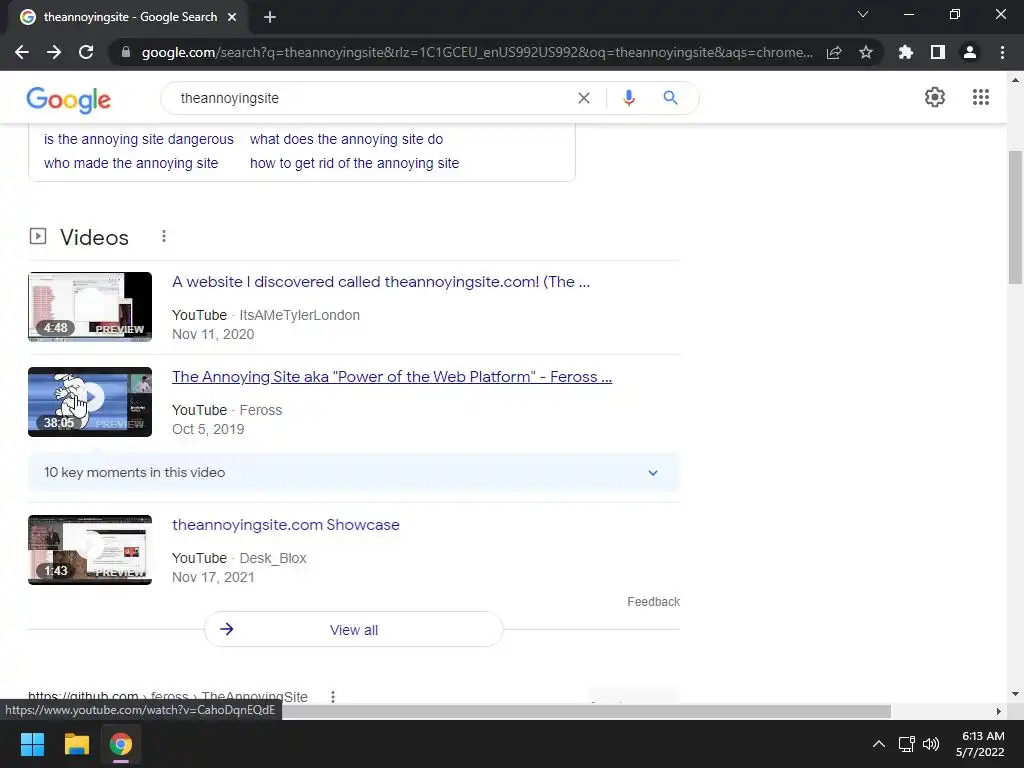The height and width of the screenshot is (768, 1024).
Task: Play the 4:48 video thumbnail
Action: coord(90,307)
